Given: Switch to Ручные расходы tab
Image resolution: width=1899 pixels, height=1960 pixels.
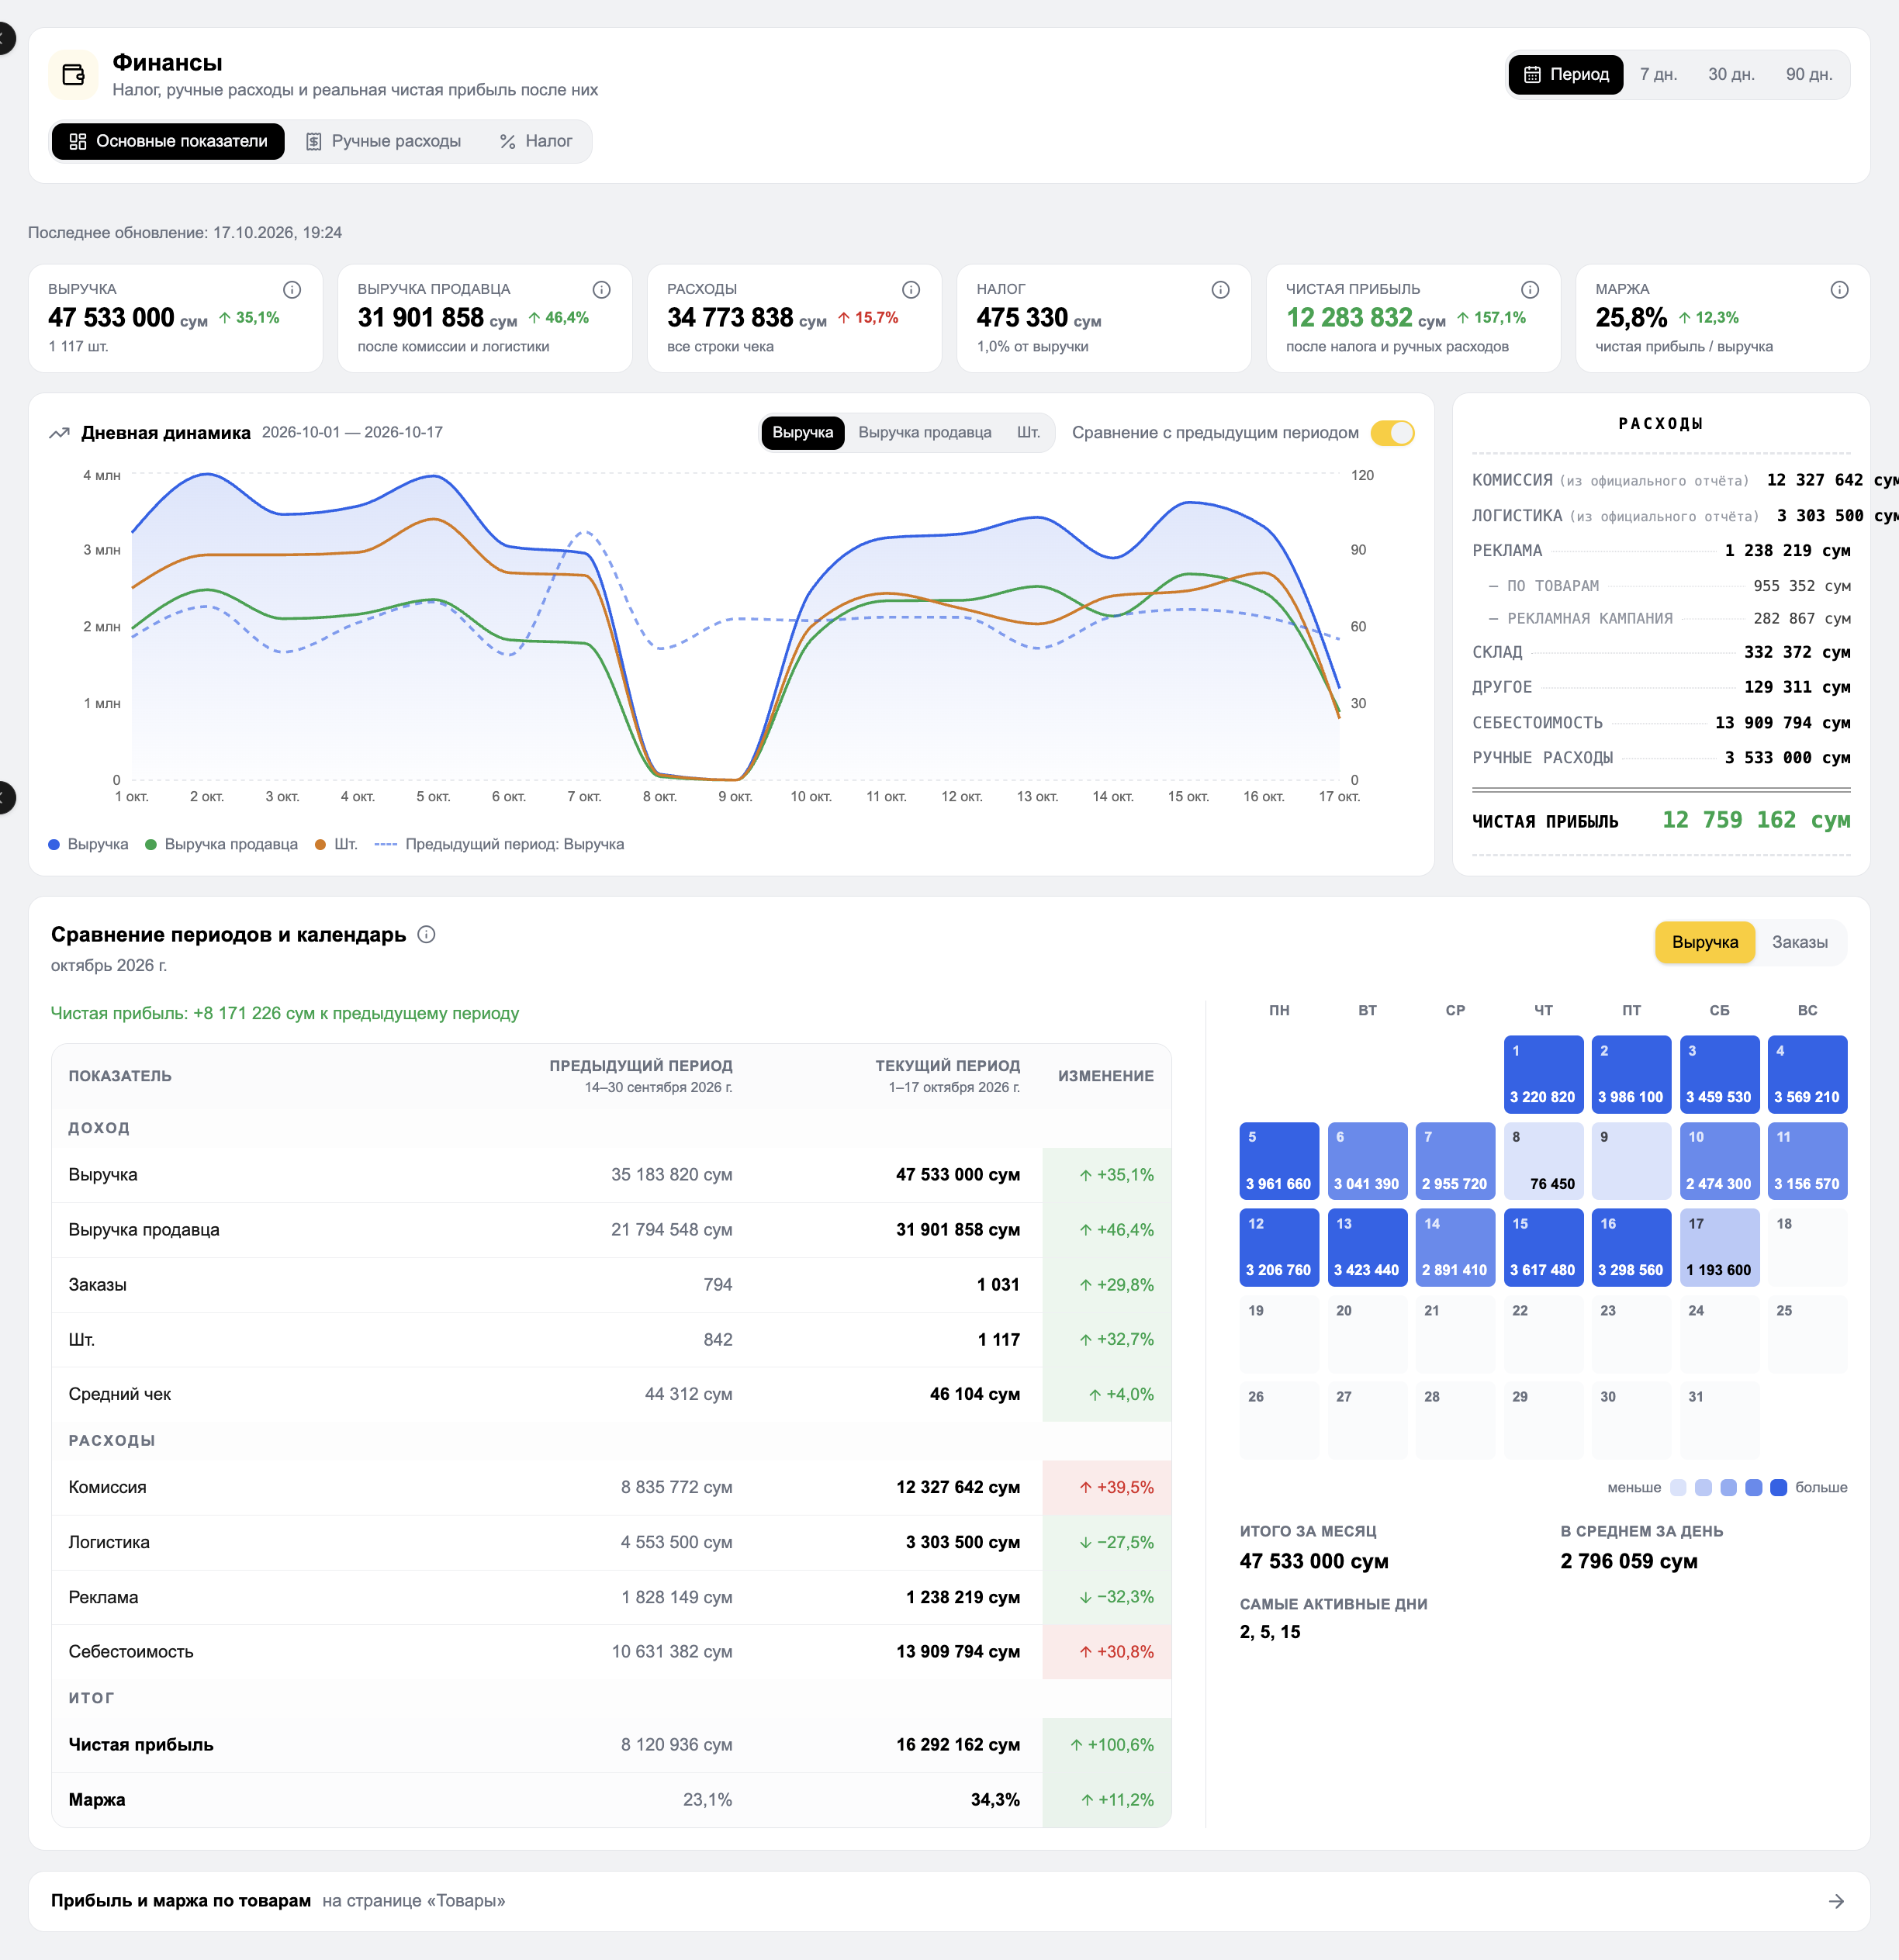Looking at the screenshot, I should coord(383,142).
